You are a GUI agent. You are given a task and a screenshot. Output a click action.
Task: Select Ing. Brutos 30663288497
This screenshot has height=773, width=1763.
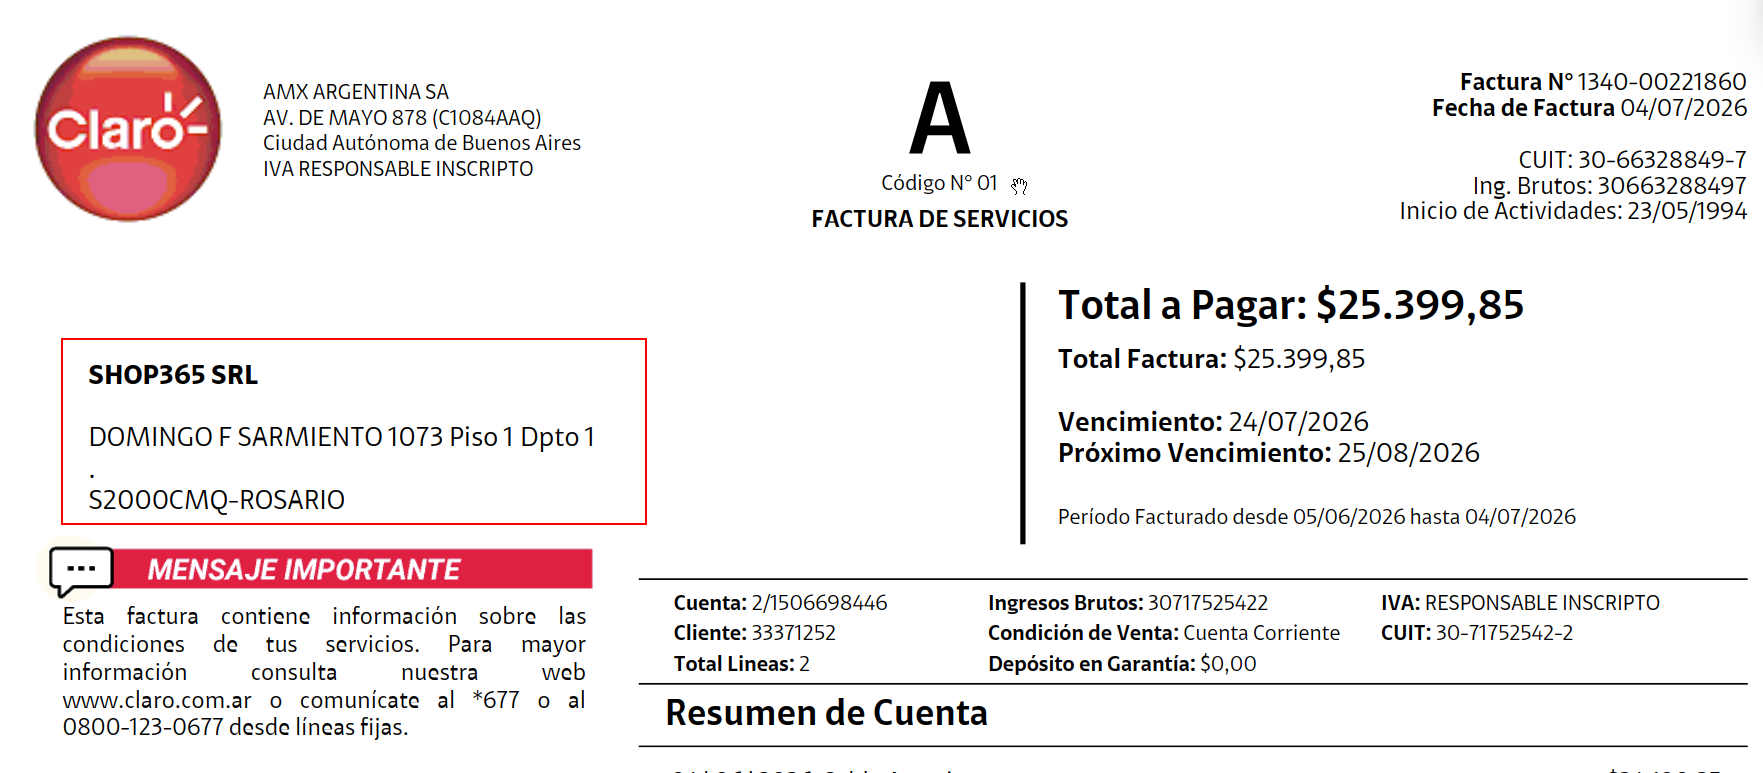pos(1610,186)
